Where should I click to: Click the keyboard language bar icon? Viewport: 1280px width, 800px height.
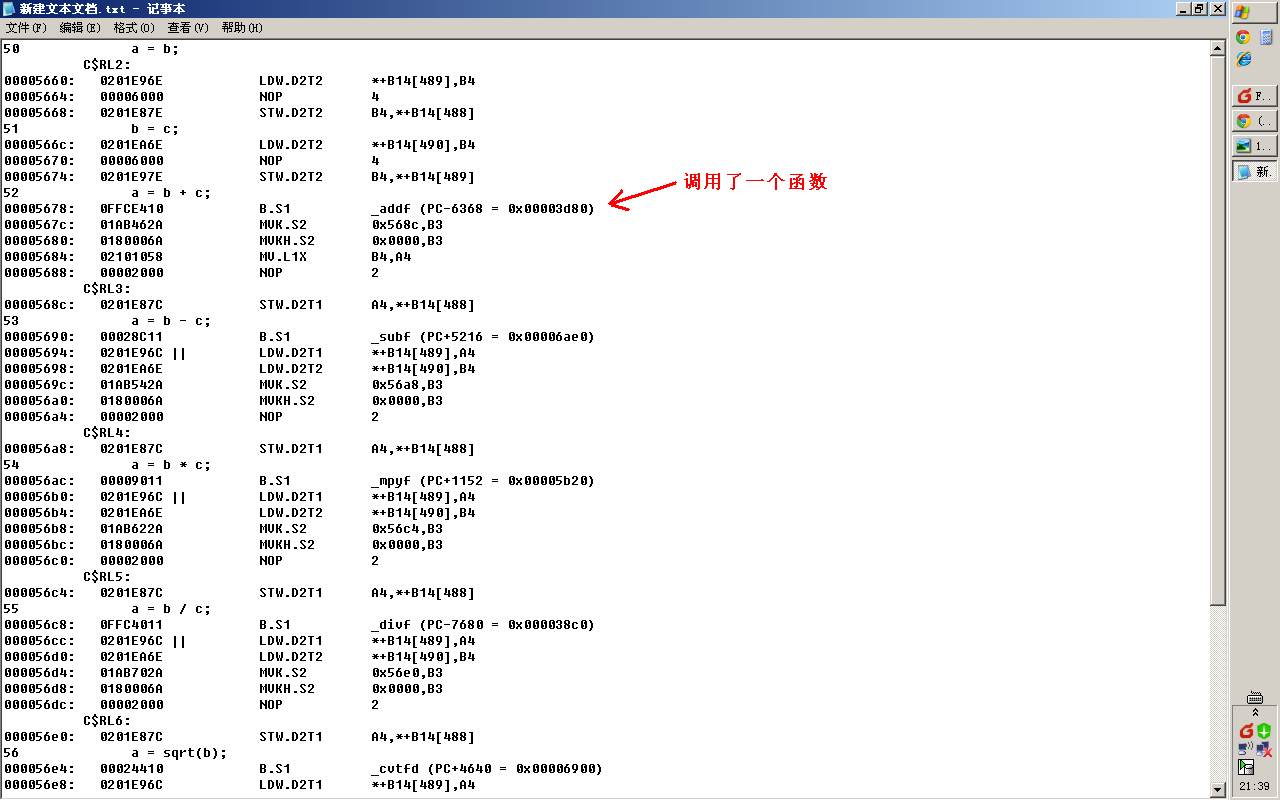[x=1254, y=697]
